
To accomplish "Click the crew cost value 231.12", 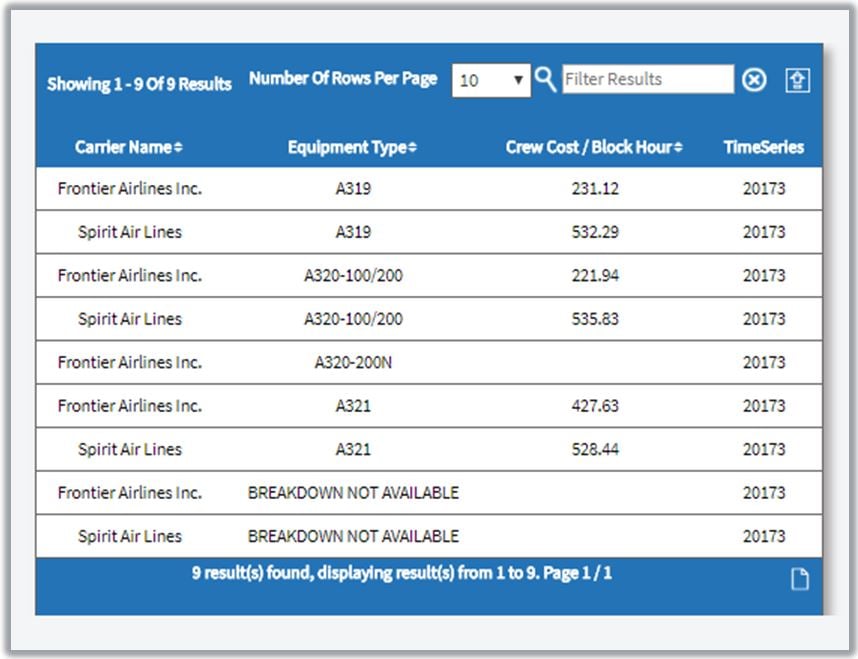I will coord(594,188).
